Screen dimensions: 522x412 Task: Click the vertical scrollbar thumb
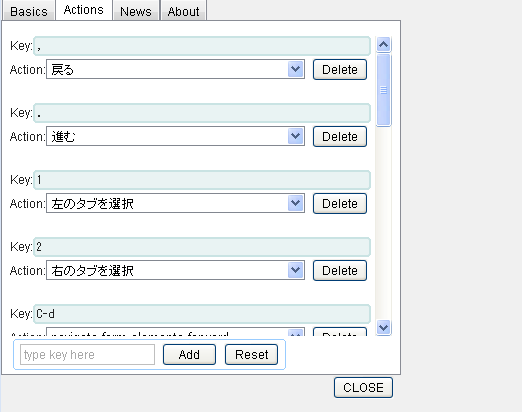point(383,90)
